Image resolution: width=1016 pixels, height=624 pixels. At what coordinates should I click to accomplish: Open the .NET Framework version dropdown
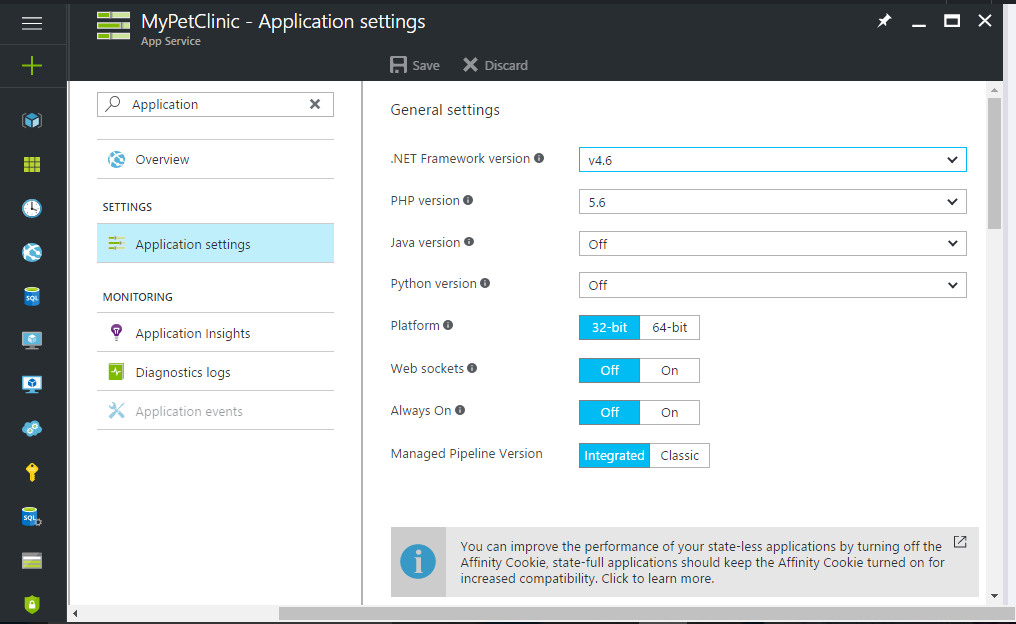tap(772, 159)
